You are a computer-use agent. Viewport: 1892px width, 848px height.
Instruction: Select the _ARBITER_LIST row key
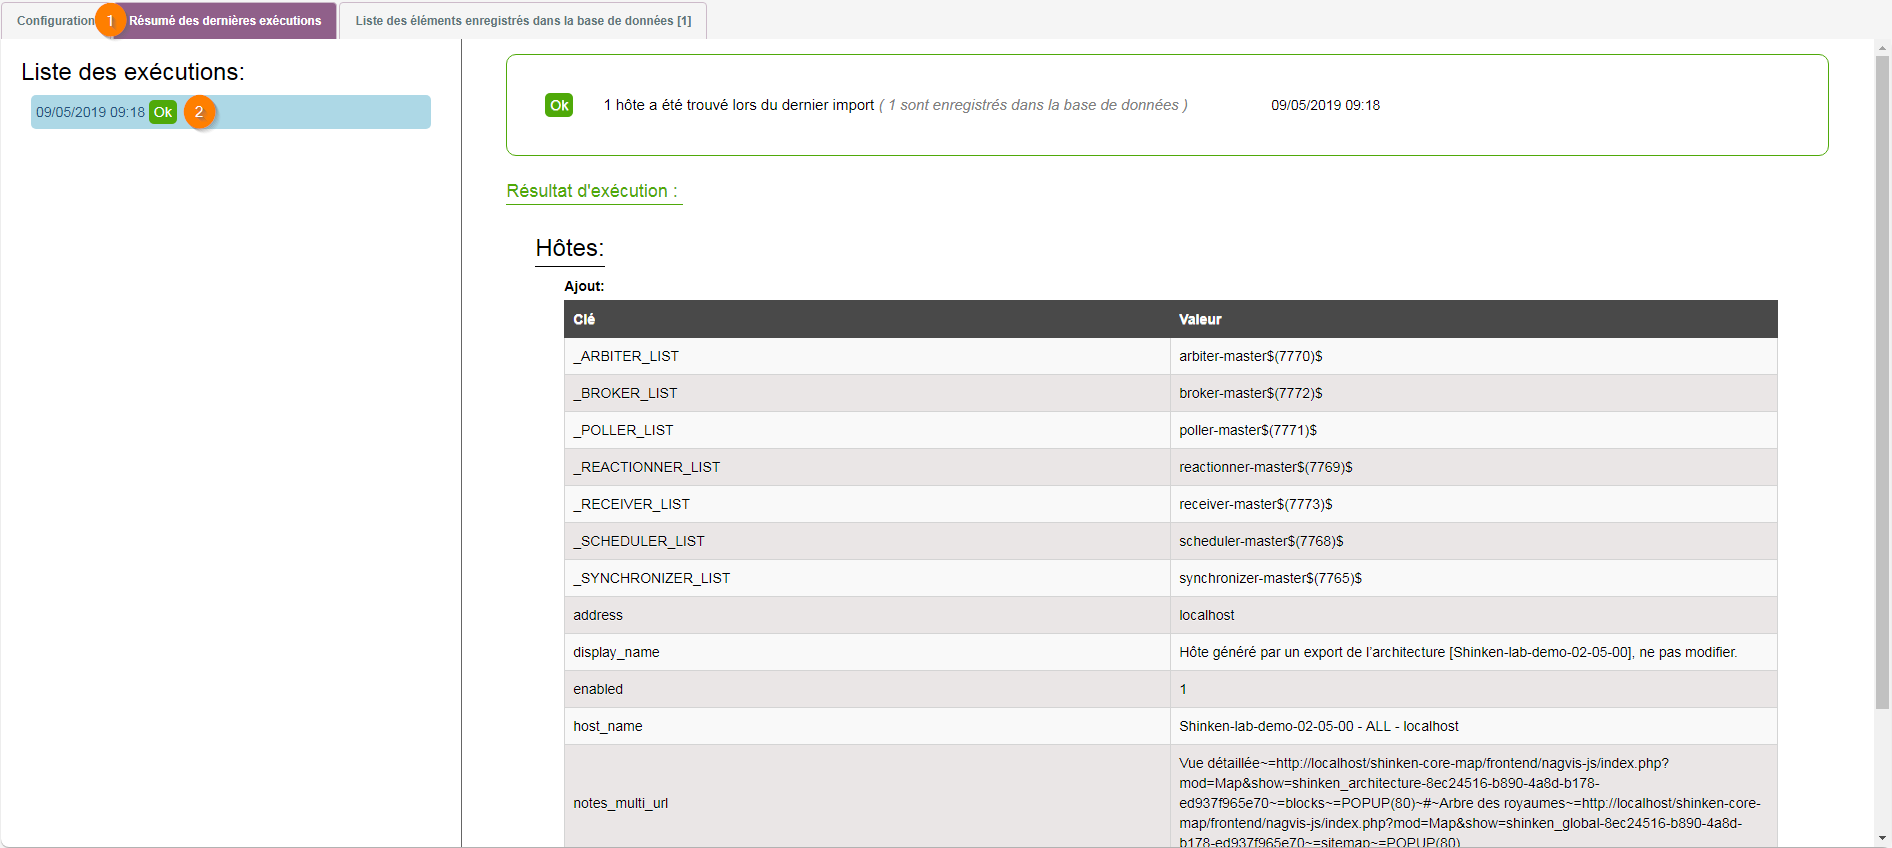[626, 356]
